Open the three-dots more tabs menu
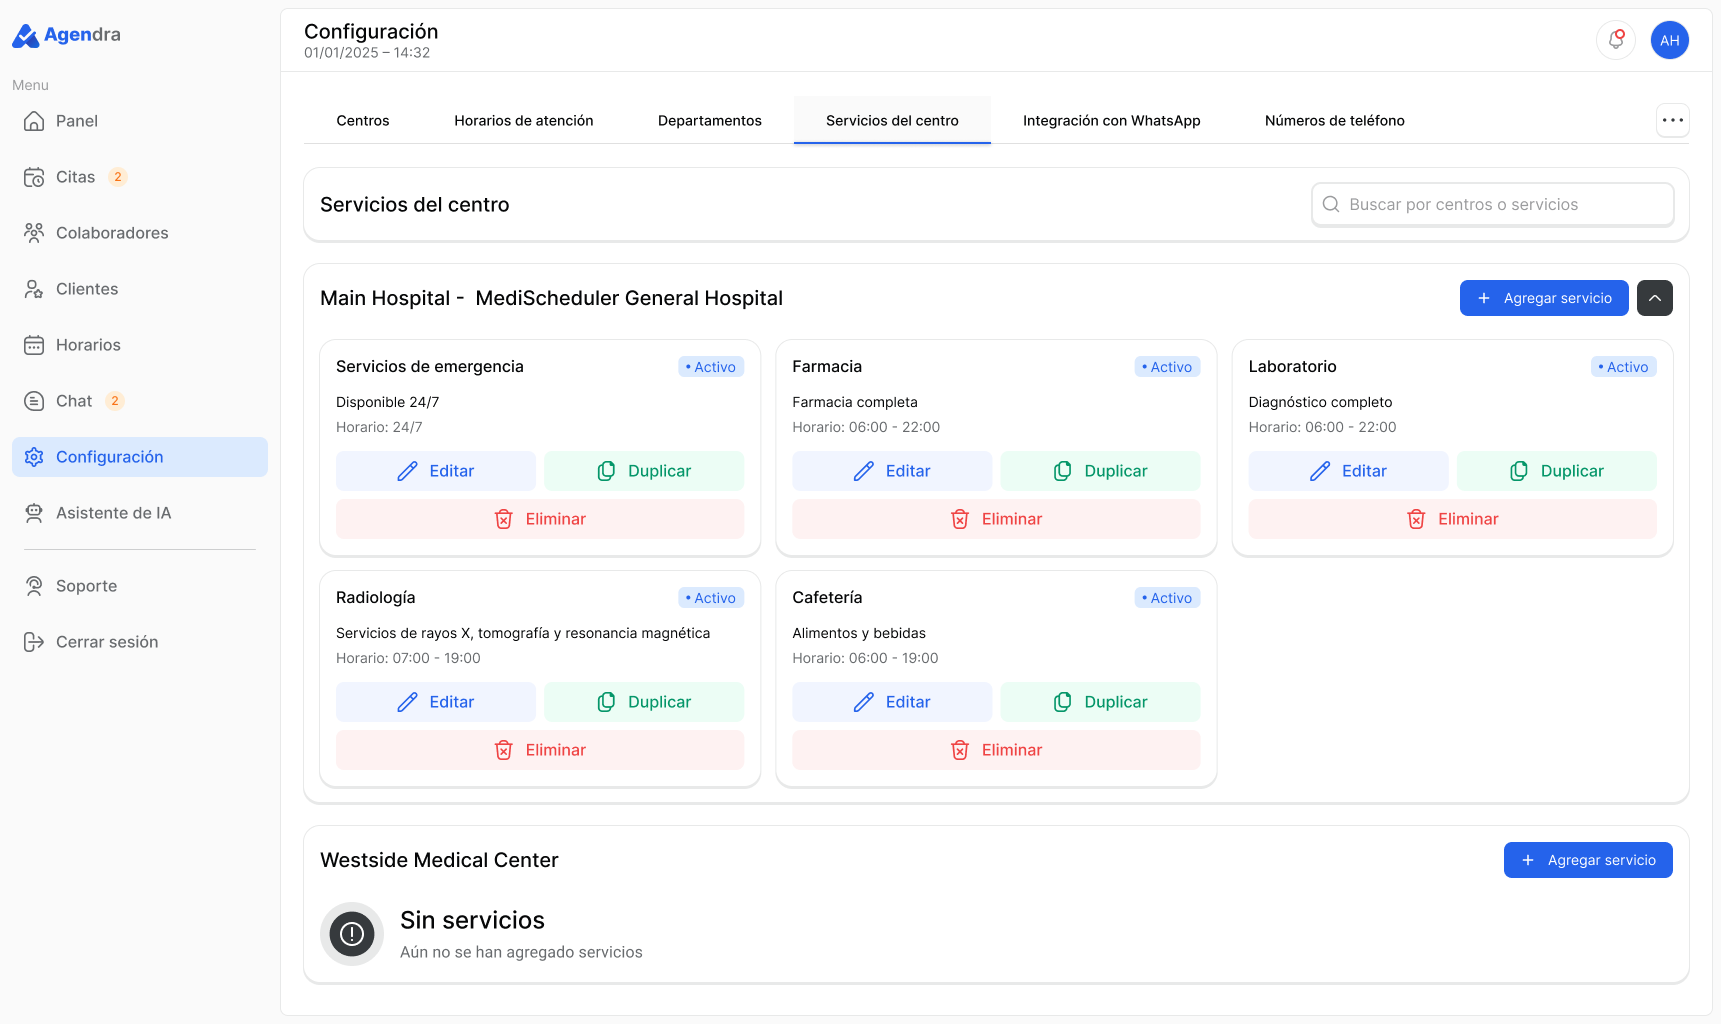The width and height of the screenshot is (1721, 1024). tap(1672, 120)
